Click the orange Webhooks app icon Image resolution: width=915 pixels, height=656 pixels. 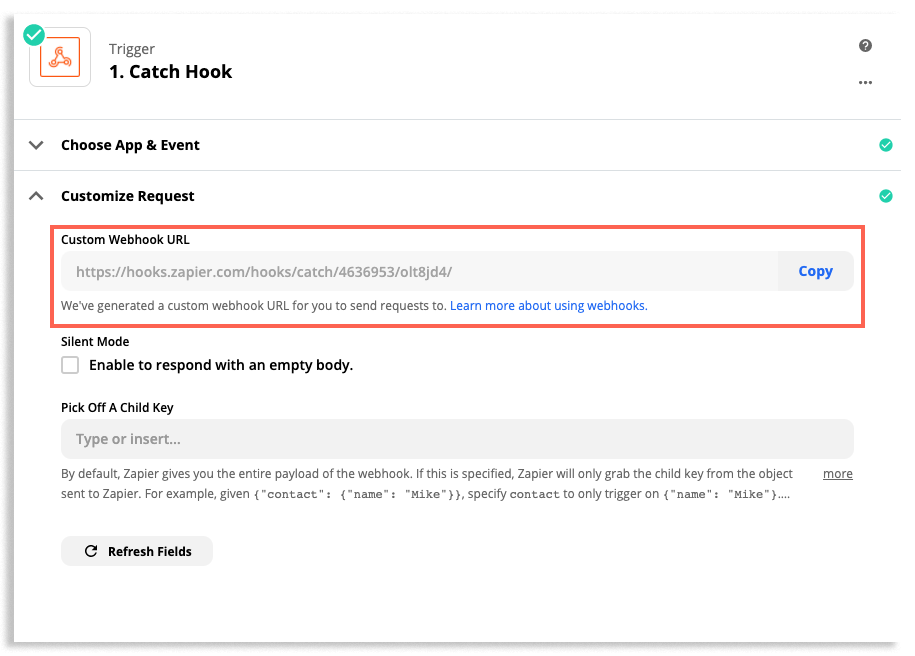59,59
